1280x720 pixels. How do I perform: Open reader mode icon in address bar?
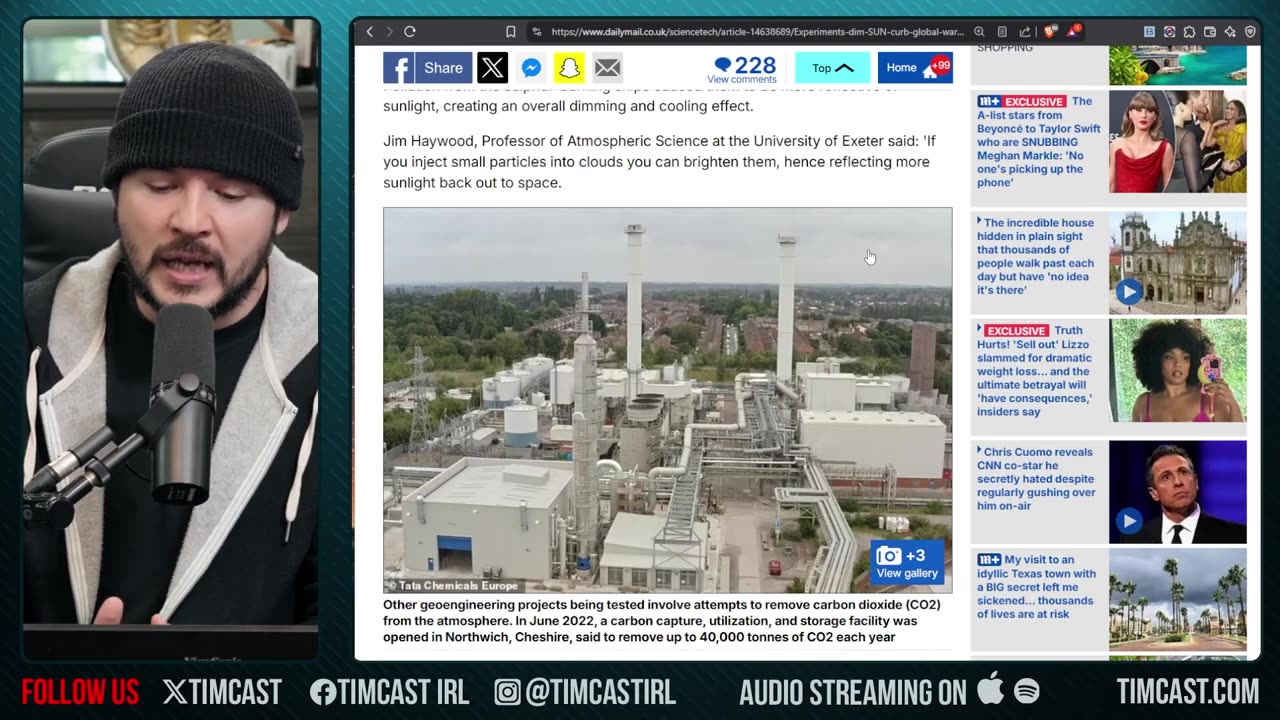(1002, 32)
